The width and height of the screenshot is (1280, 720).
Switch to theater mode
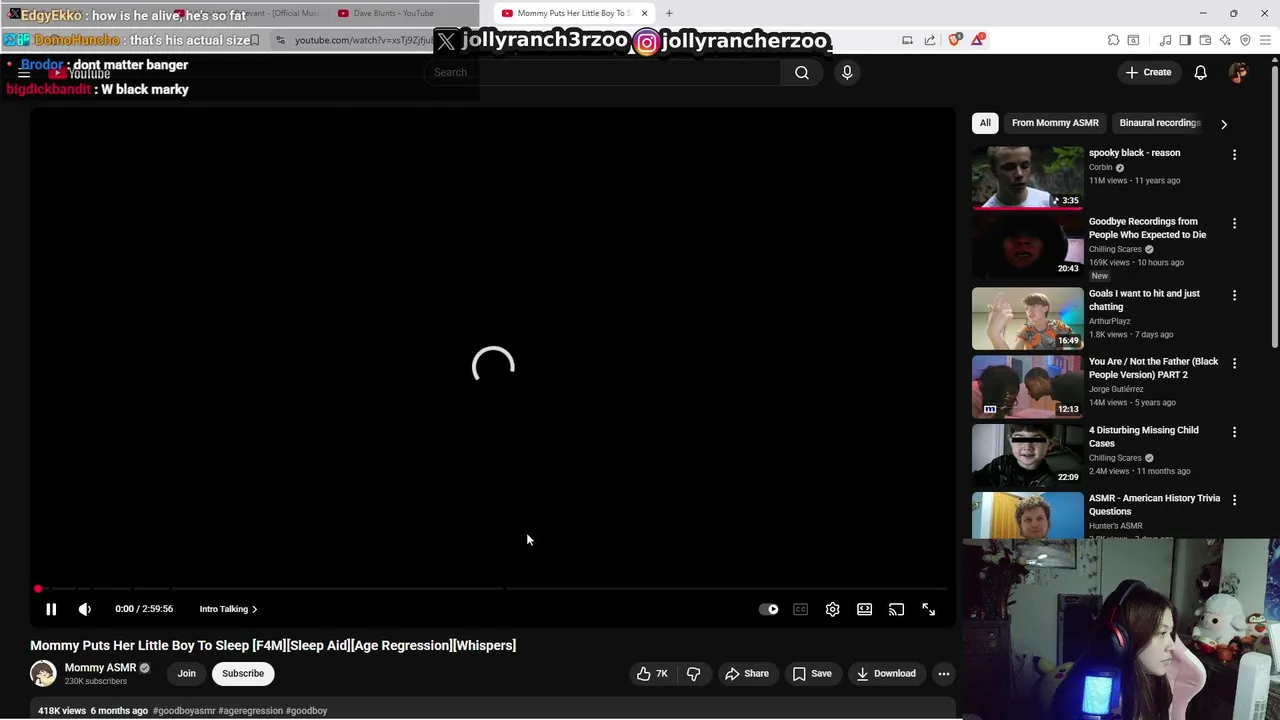point(865,609)
